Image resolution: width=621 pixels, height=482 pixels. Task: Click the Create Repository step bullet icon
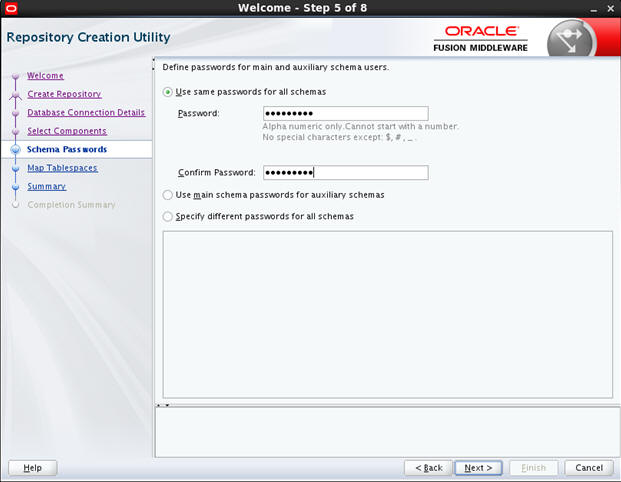coord(15,95)
